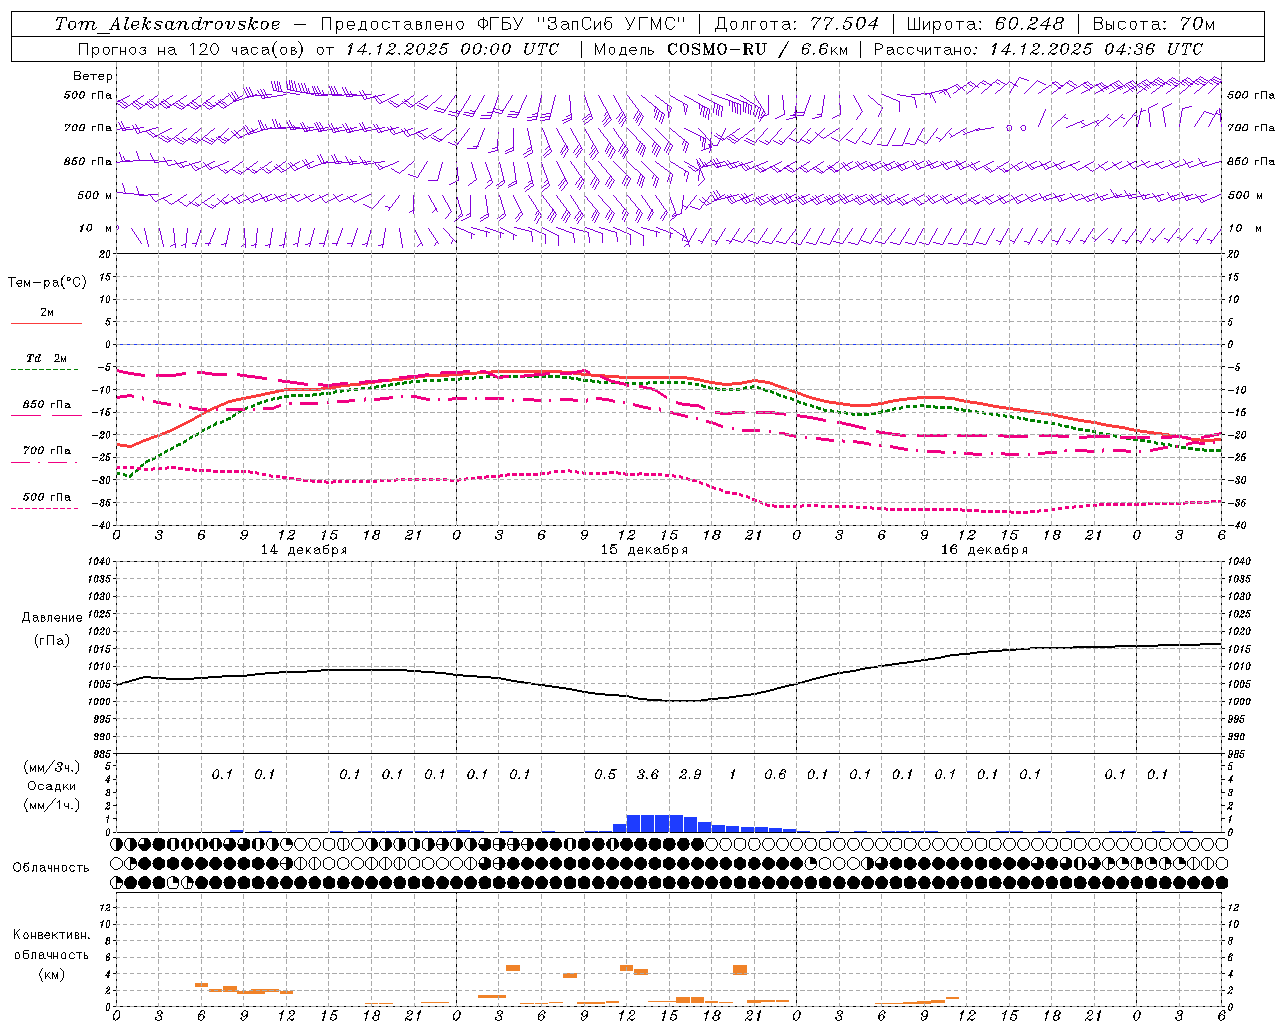Click the date label 15 декабря
The height and width of the screenshot is (1024, 1280).
(x=644, y=550)
